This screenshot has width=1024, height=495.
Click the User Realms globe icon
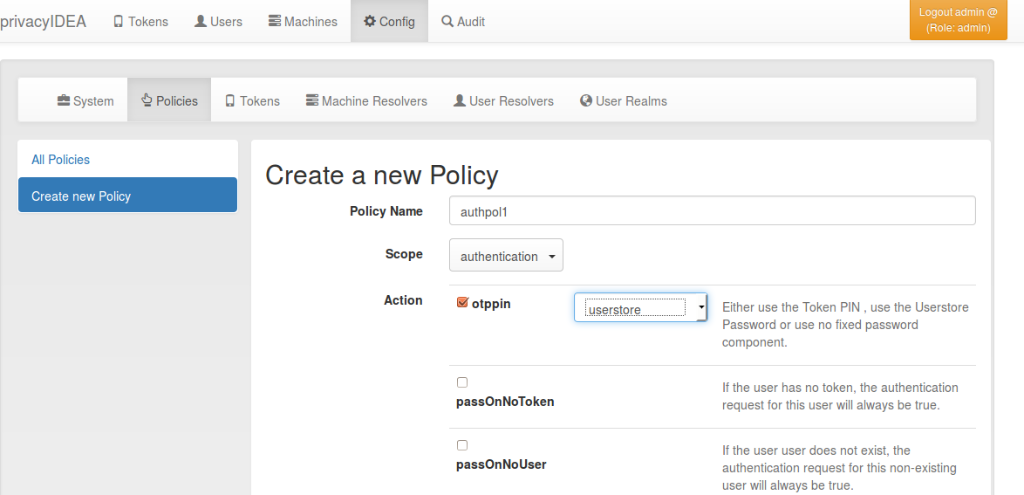pyautogui.click(x=586, y=101)
